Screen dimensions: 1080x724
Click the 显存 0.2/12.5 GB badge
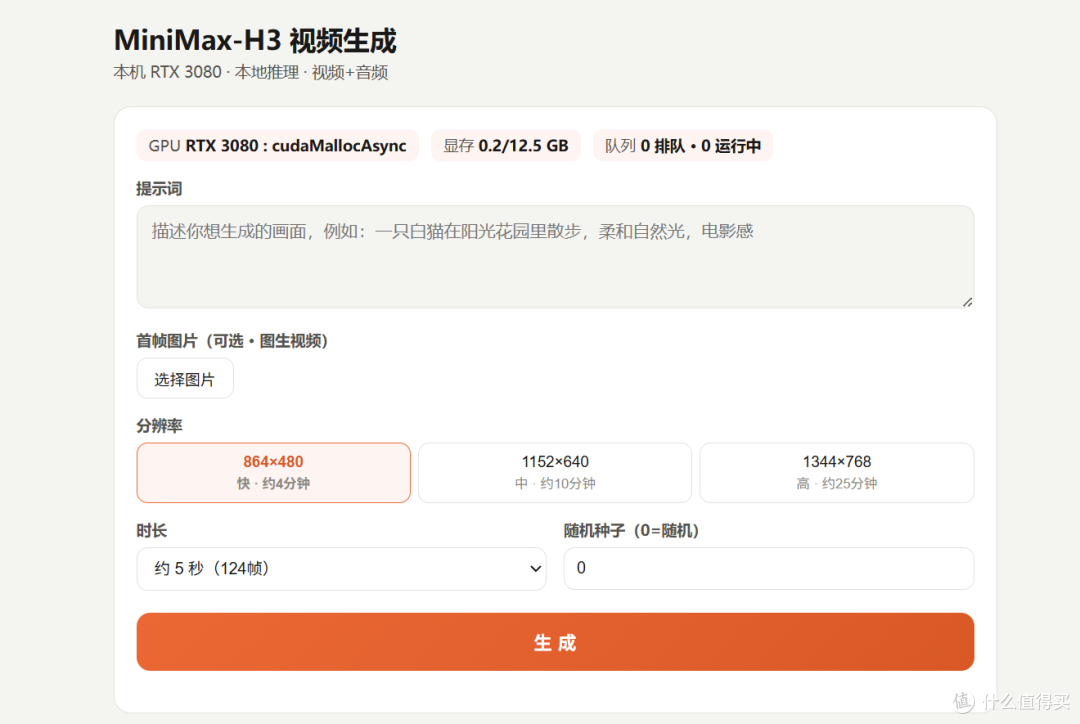(506, 145)
